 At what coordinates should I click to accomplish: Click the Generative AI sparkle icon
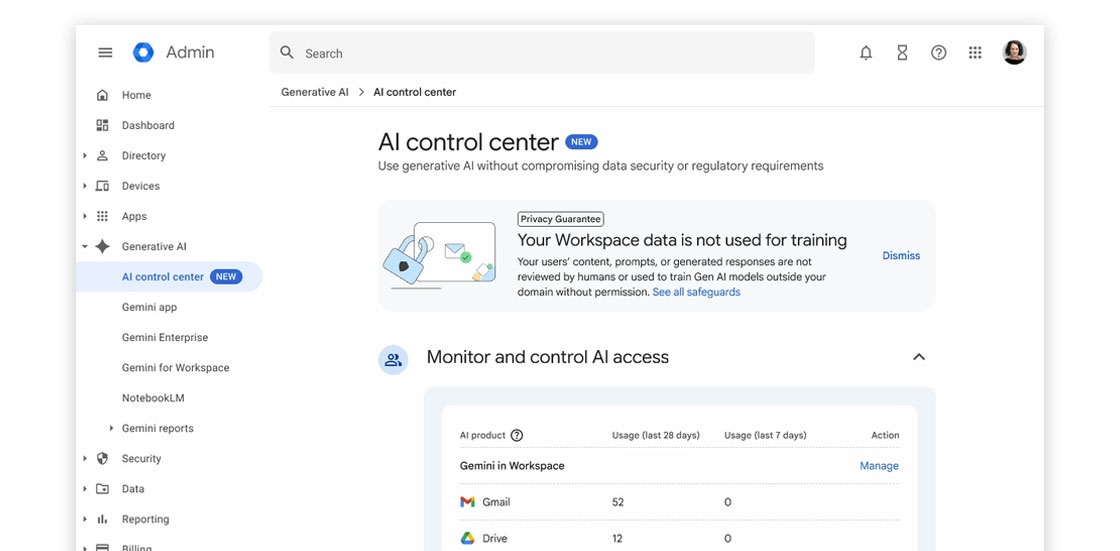coord(103,247)
